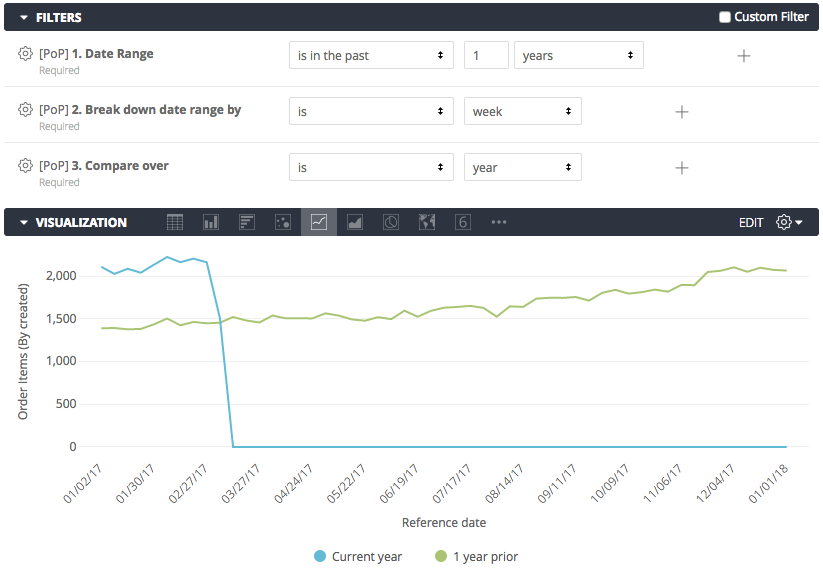Add another Compare over filter value
This screenshot has height=569, width=823.
pyautogui.click(x=682, y=168)
